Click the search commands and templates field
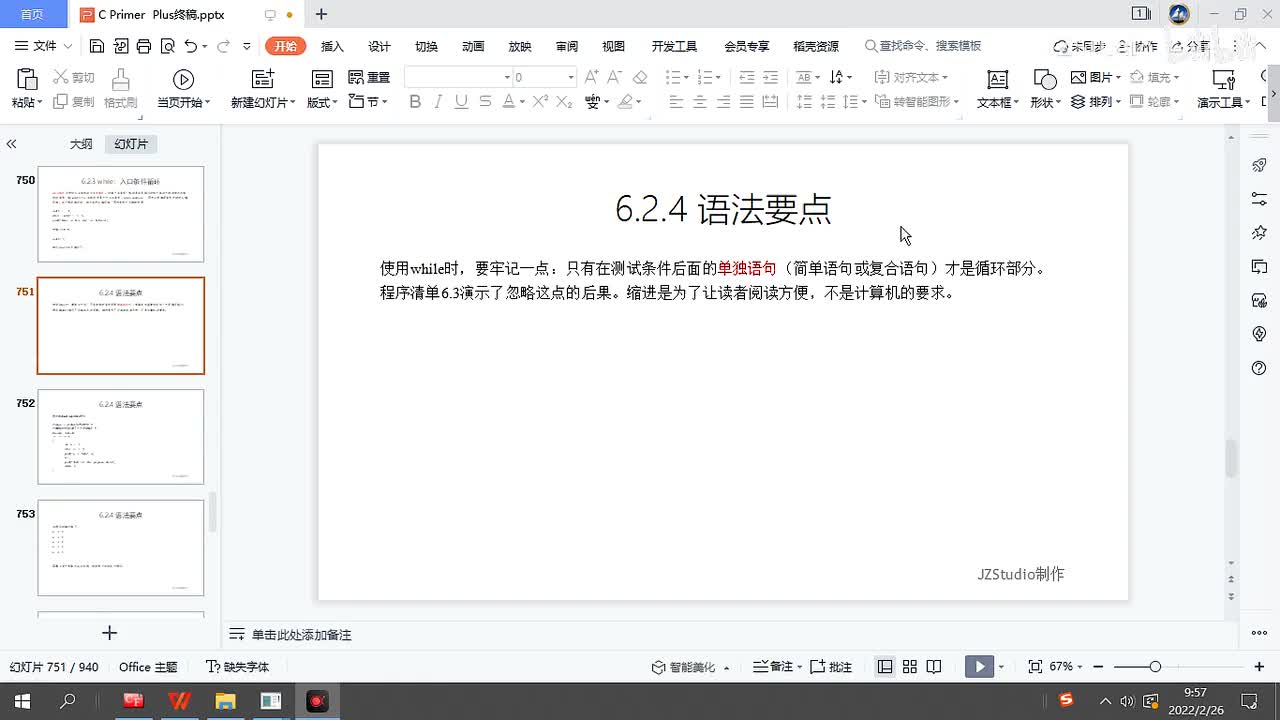Image resolution: width=1280 pixels, height=720 pixels. pos(923,46)
